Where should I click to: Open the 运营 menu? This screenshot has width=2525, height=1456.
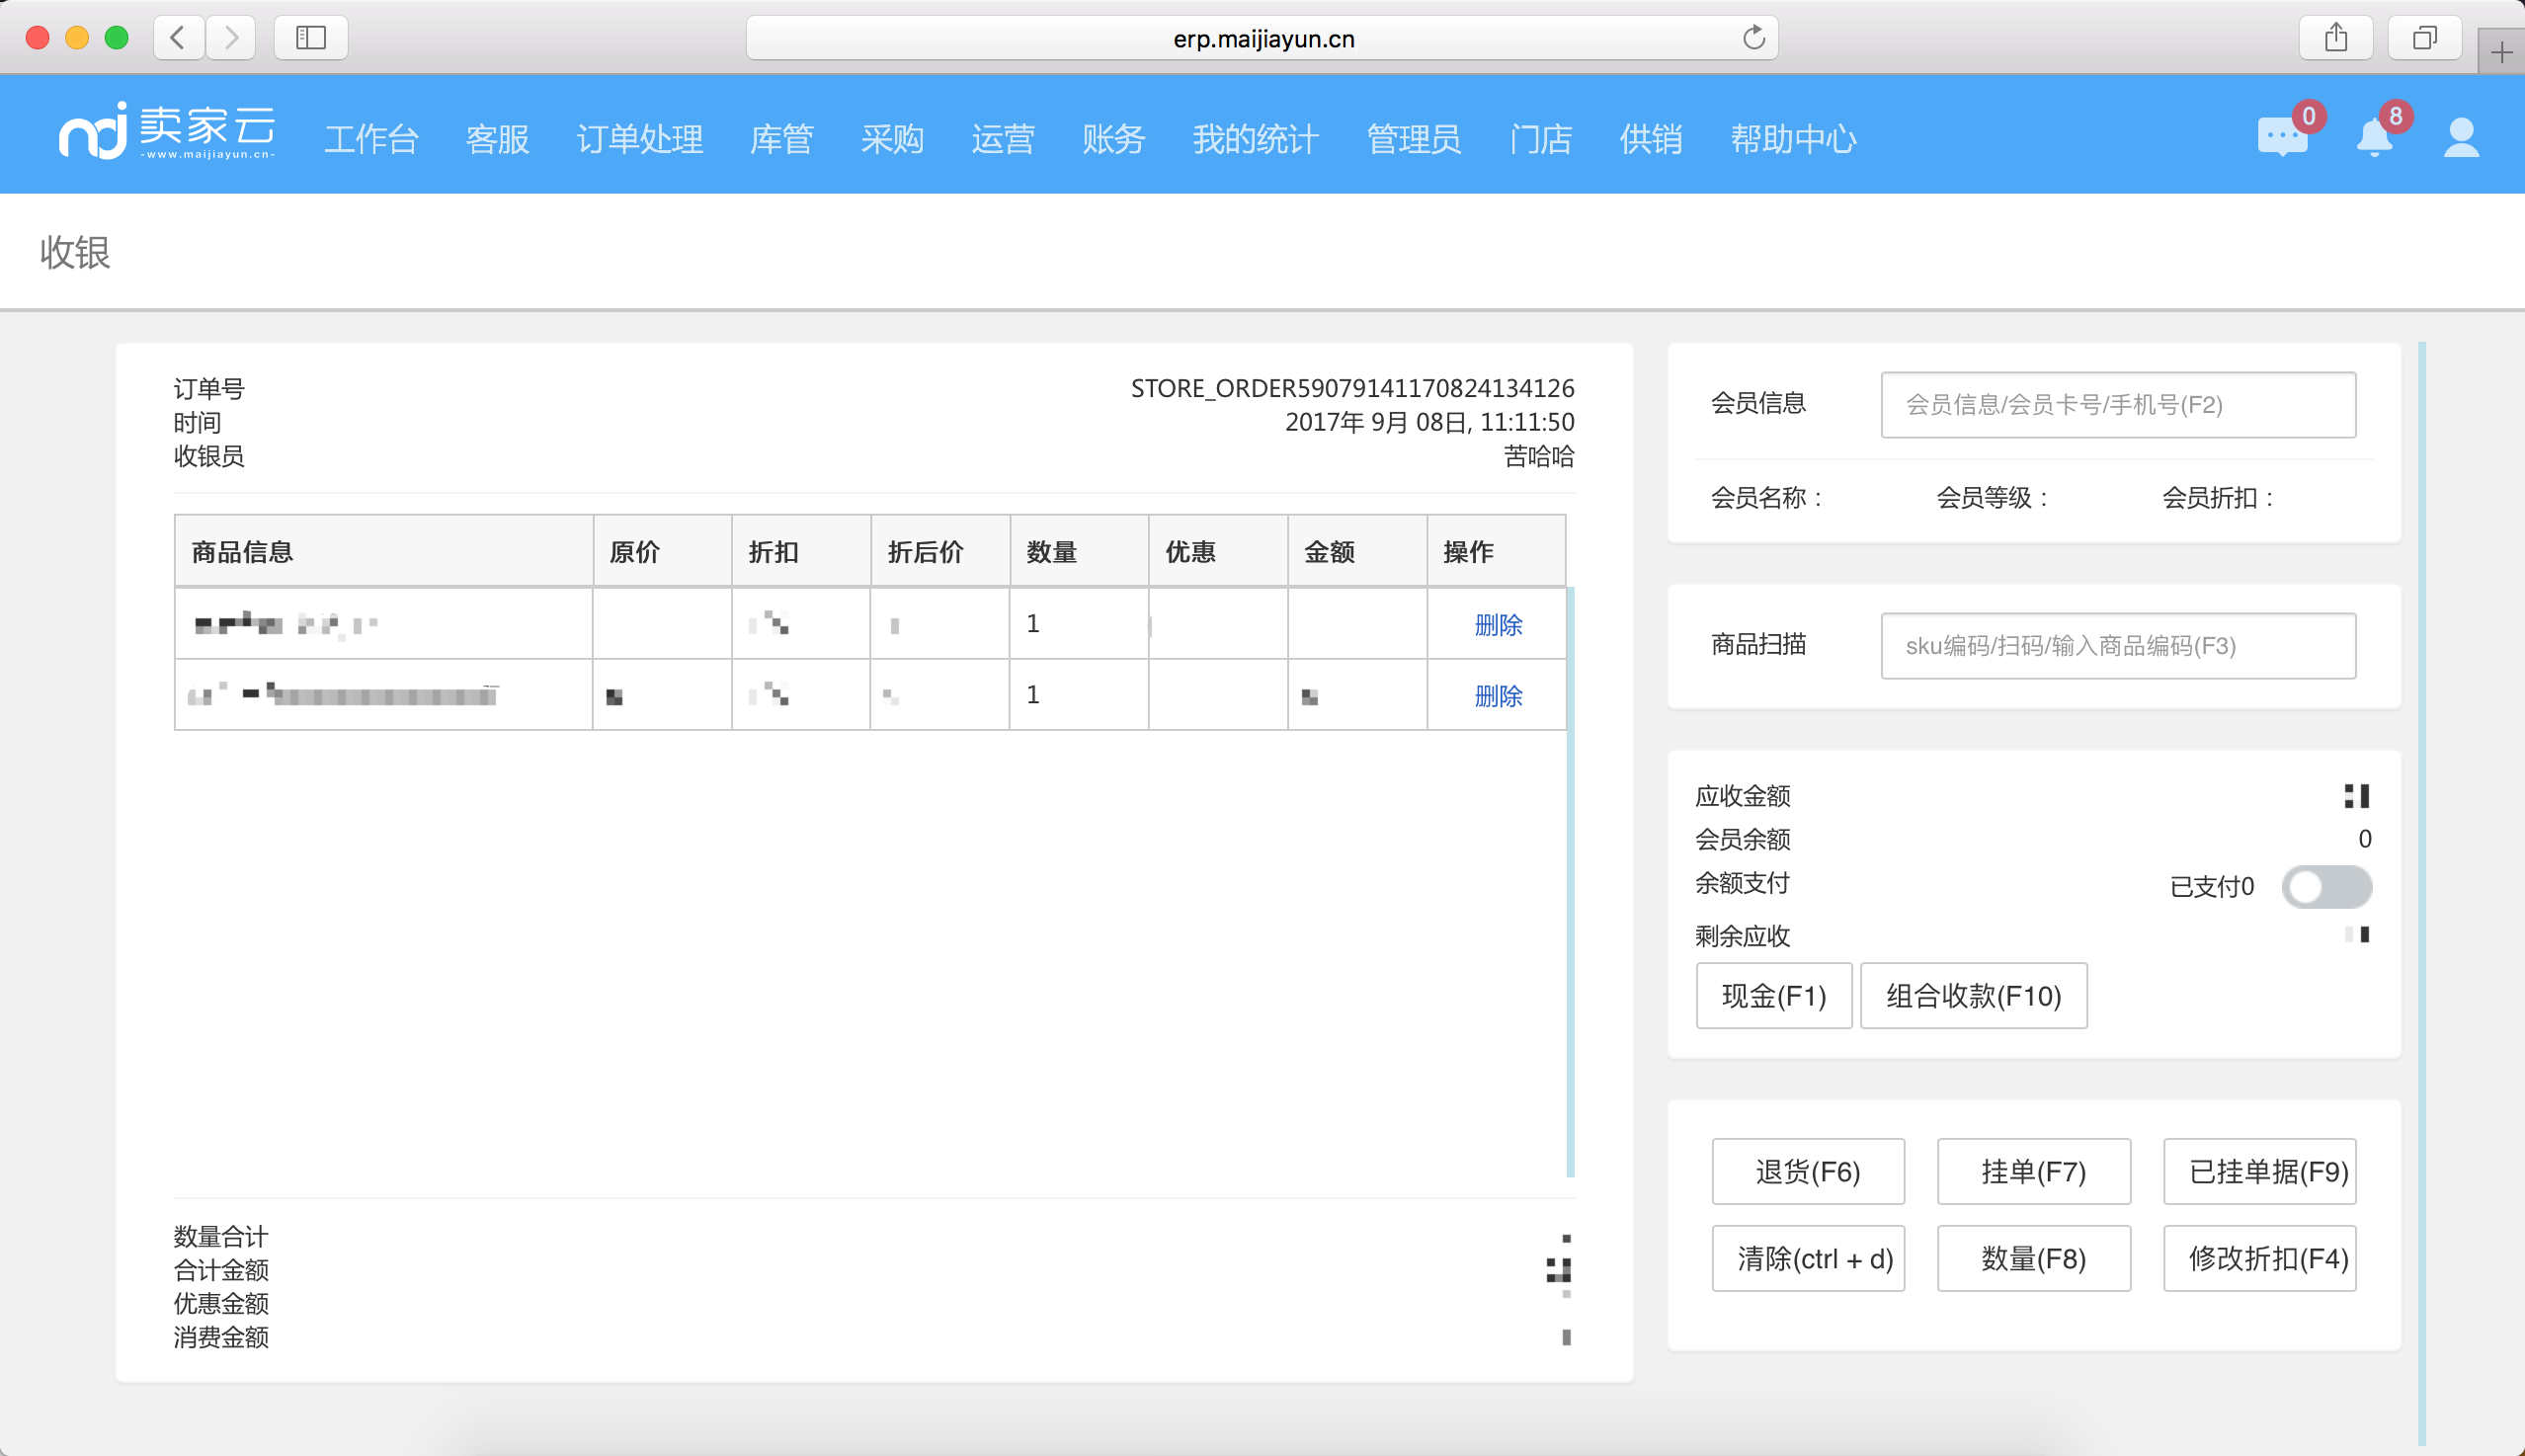pyautogui.click(x=1003, y=139)
